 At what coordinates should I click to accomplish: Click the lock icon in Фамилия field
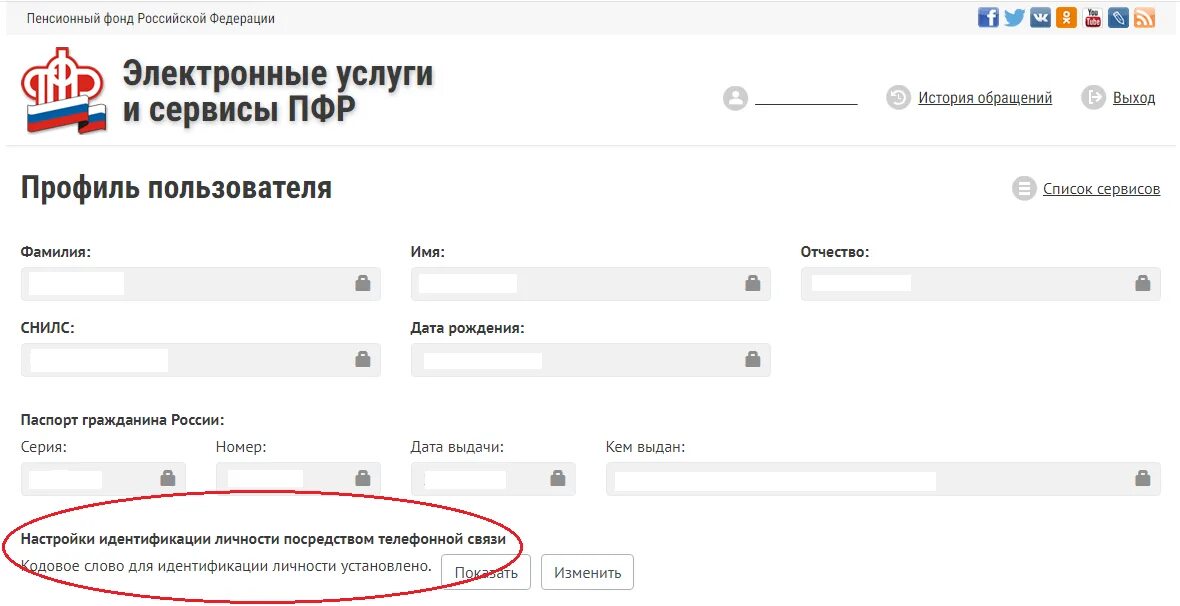click(x=363, y=283)
